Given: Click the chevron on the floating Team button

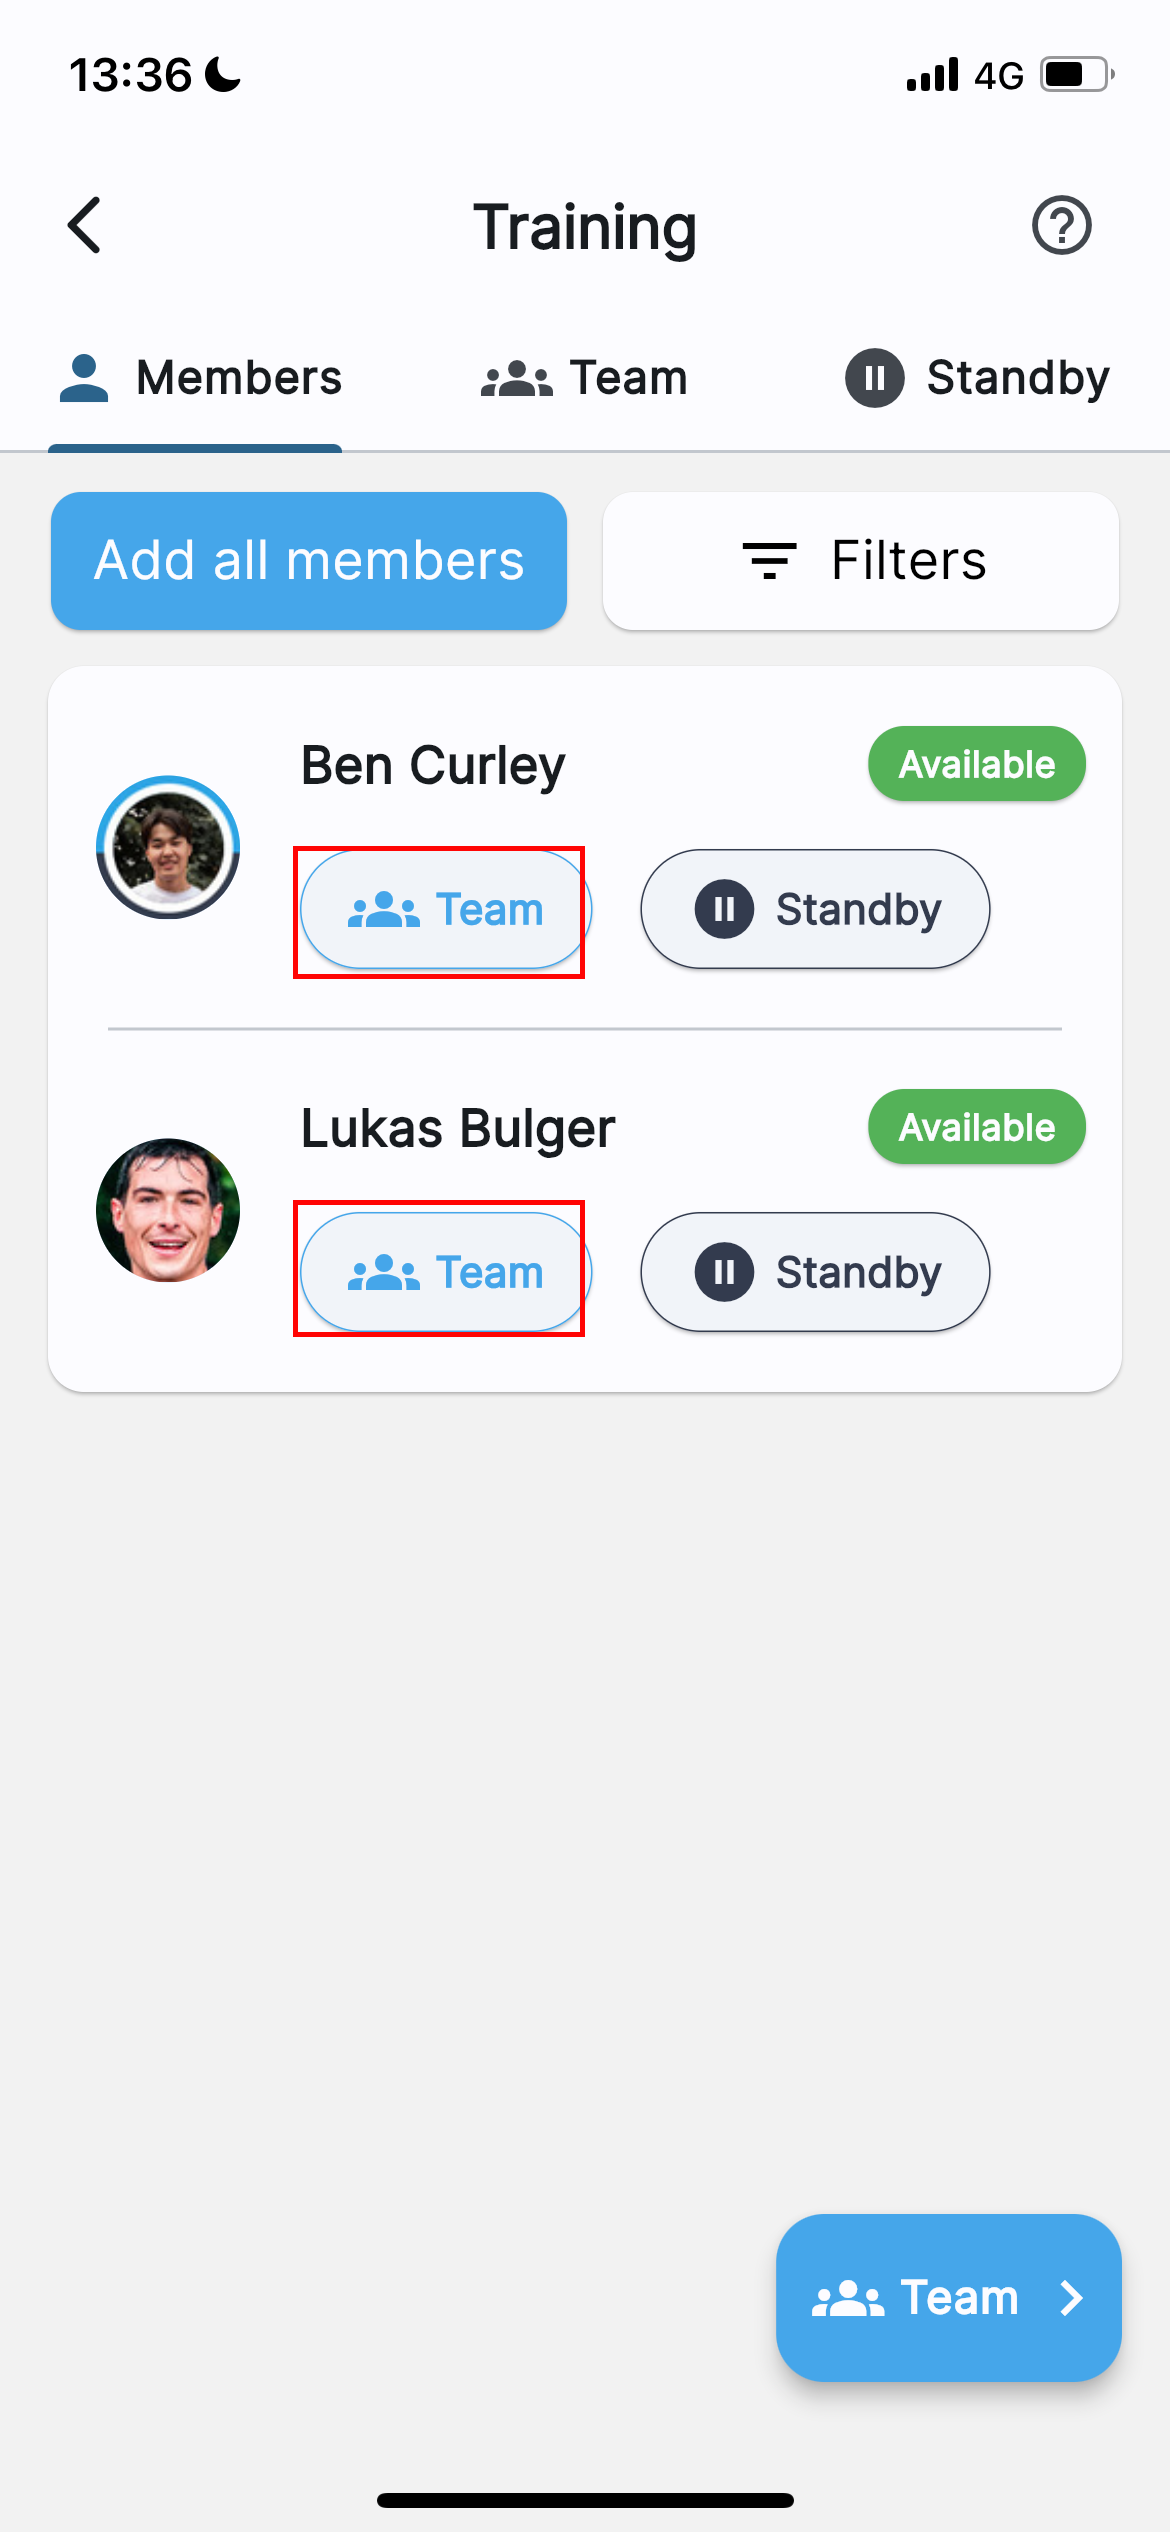Looking at the screenshot, I should pyautogui.click(x=1071, y=2298).
